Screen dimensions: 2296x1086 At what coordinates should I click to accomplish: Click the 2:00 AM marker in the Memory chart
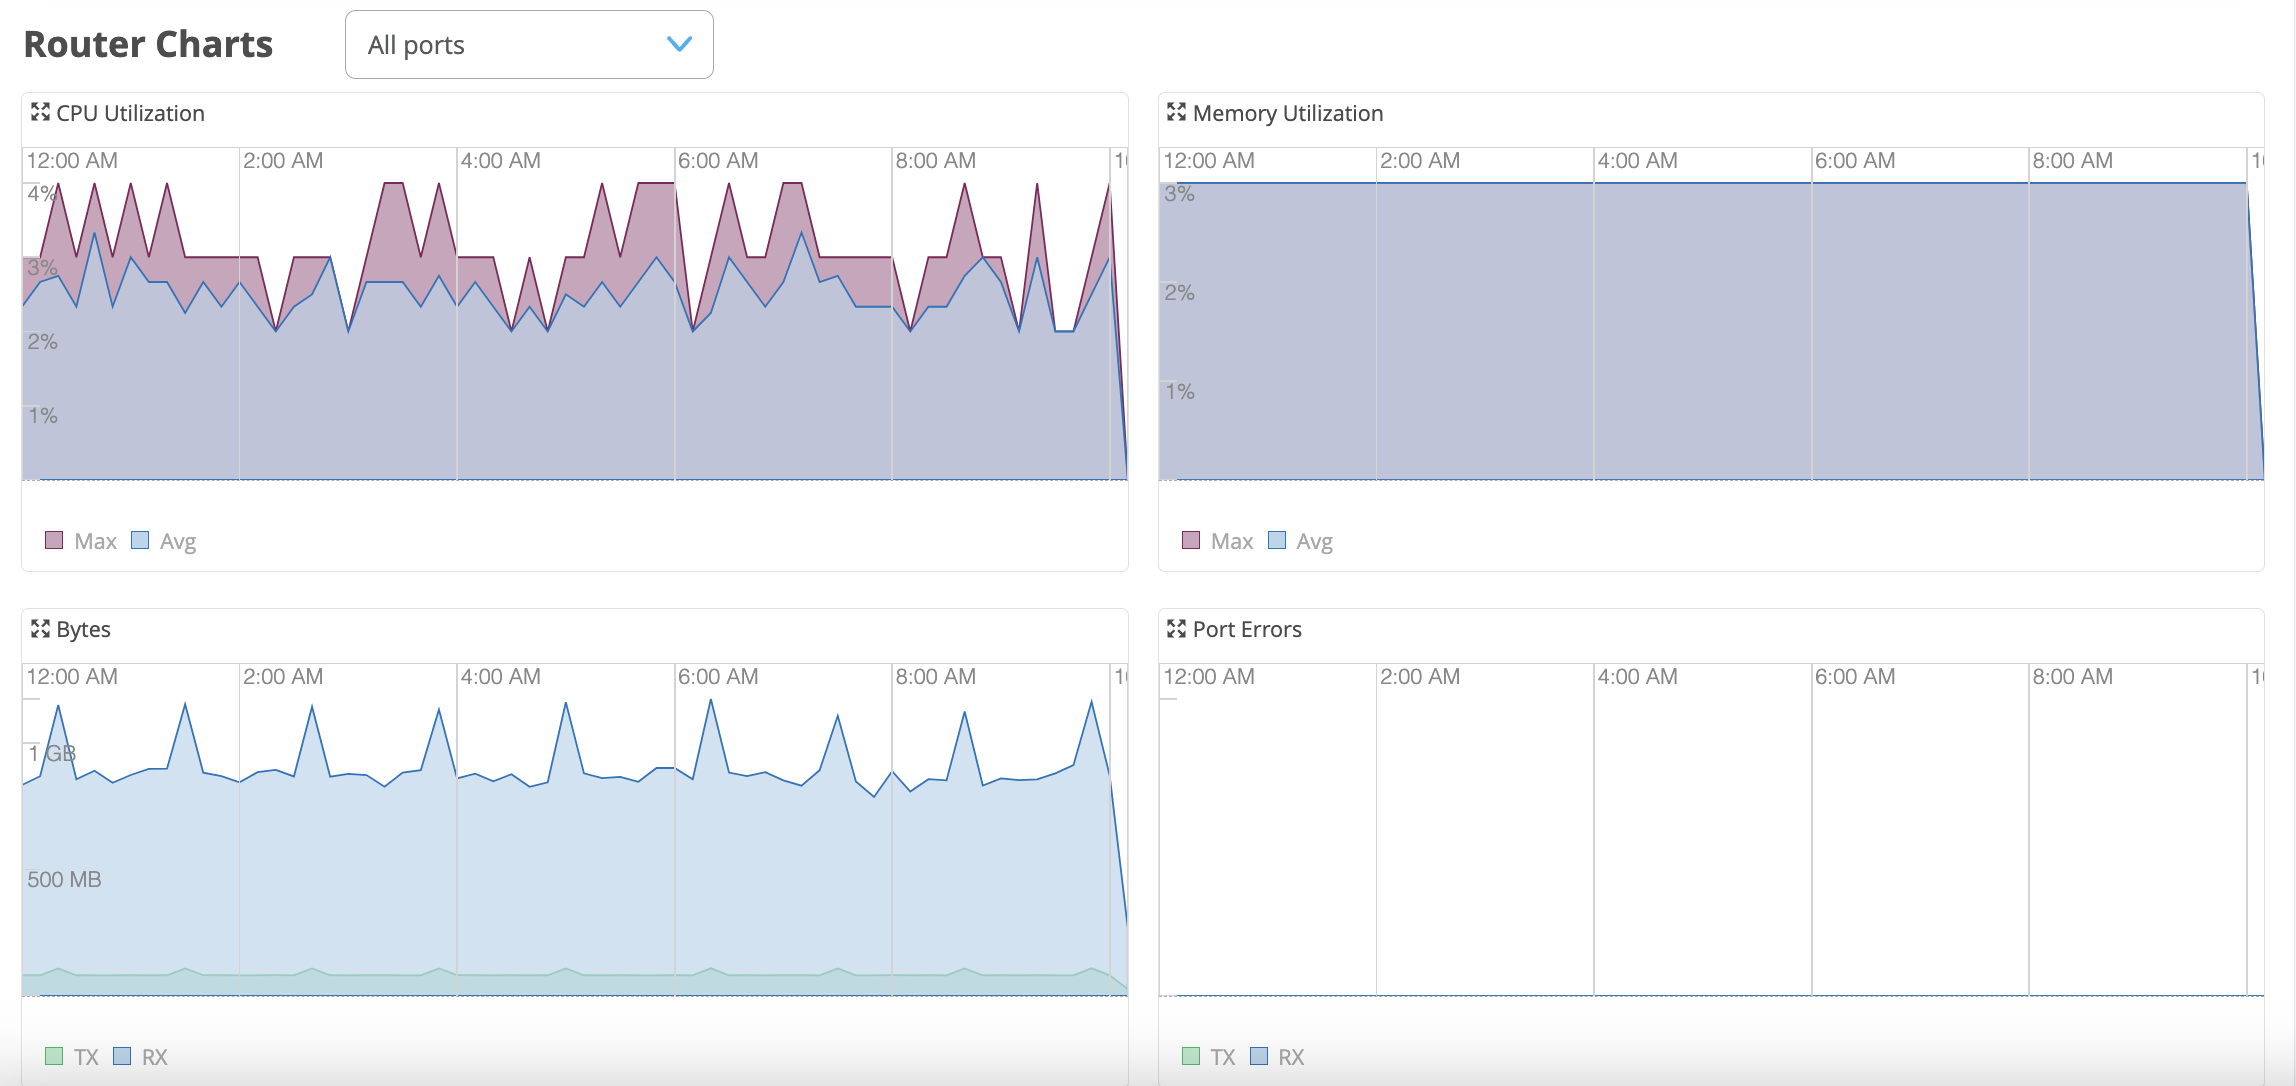pyautogui.click(x=1419, y=161)
